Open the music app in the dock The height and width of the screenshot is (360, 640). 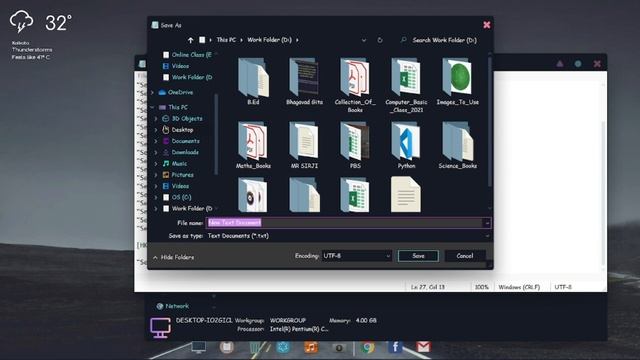click(311, 347)
